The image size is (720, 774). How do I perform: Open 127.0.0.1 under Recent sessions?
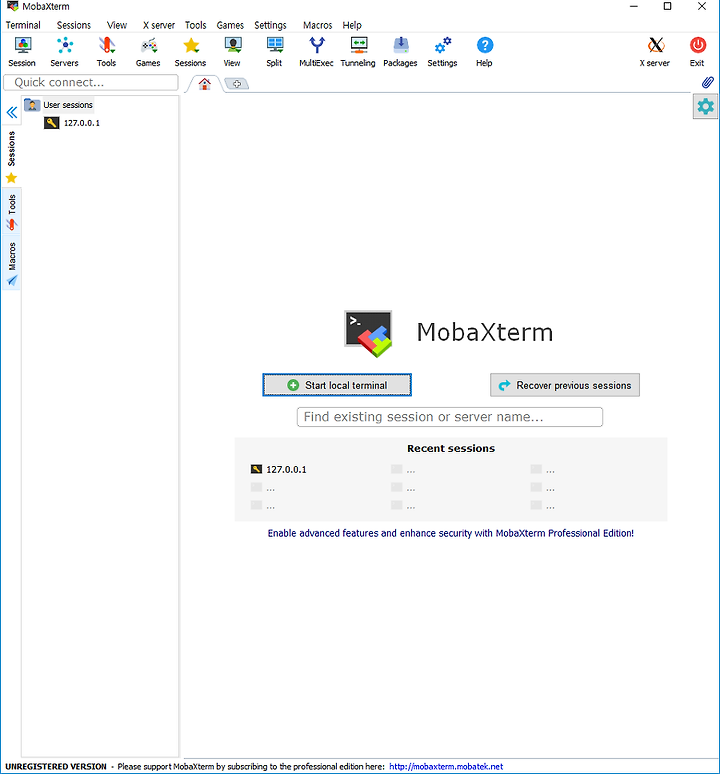click(279, 469)
